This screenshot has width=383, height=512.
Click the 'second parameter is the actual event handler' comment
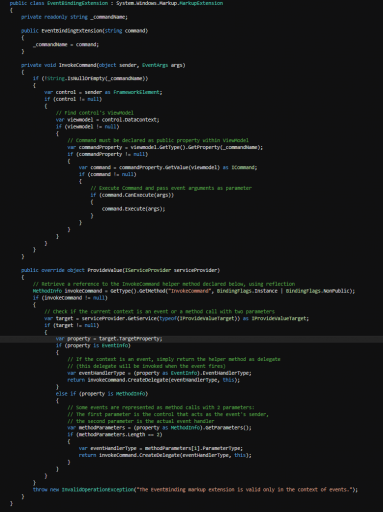pos(141,421)
